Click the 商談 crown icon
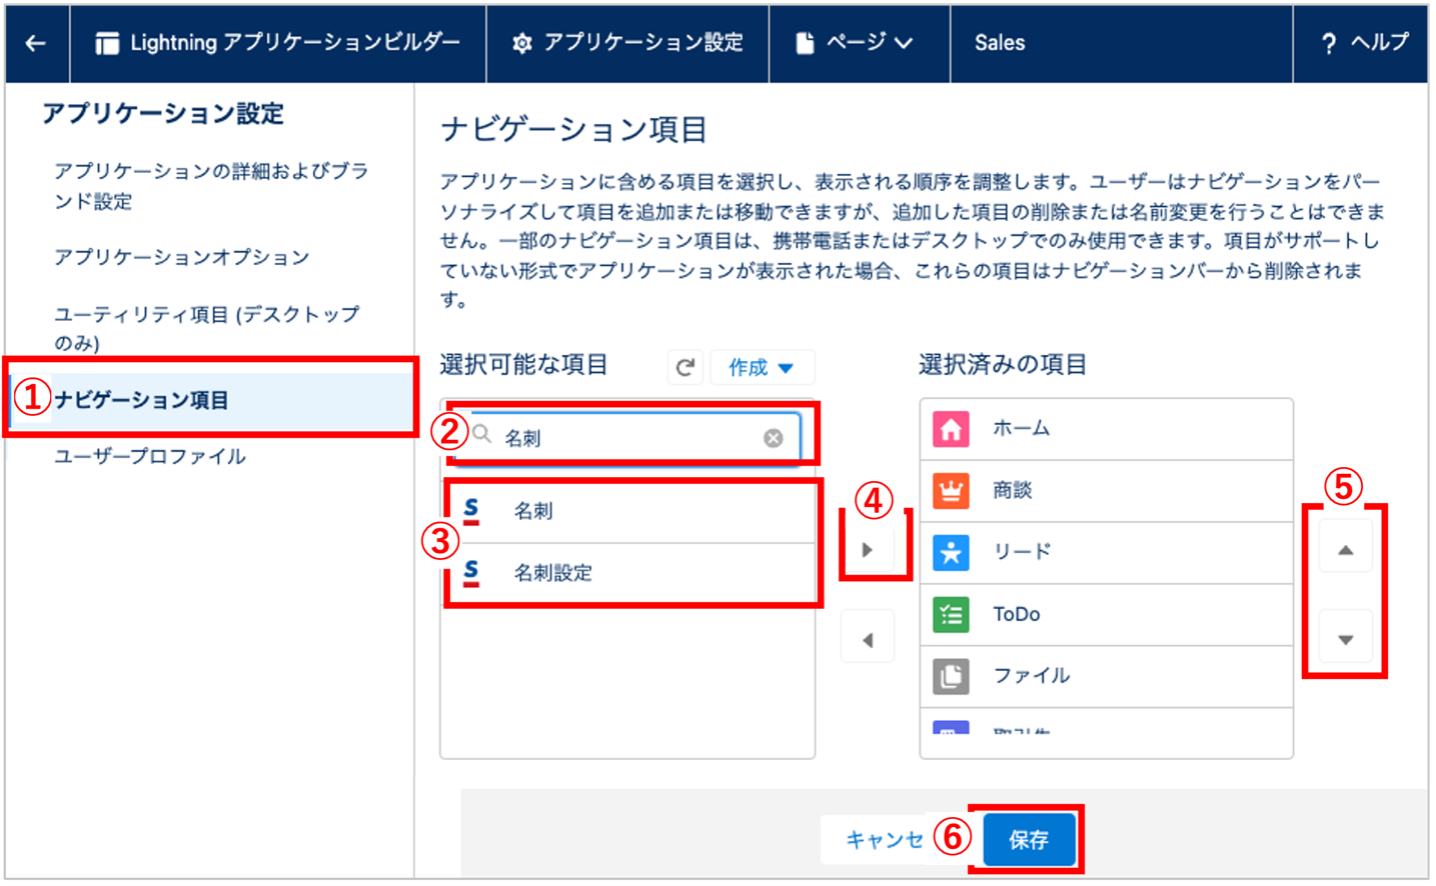The height and width of the screenshot is (886, 1436). coord(951,491)
